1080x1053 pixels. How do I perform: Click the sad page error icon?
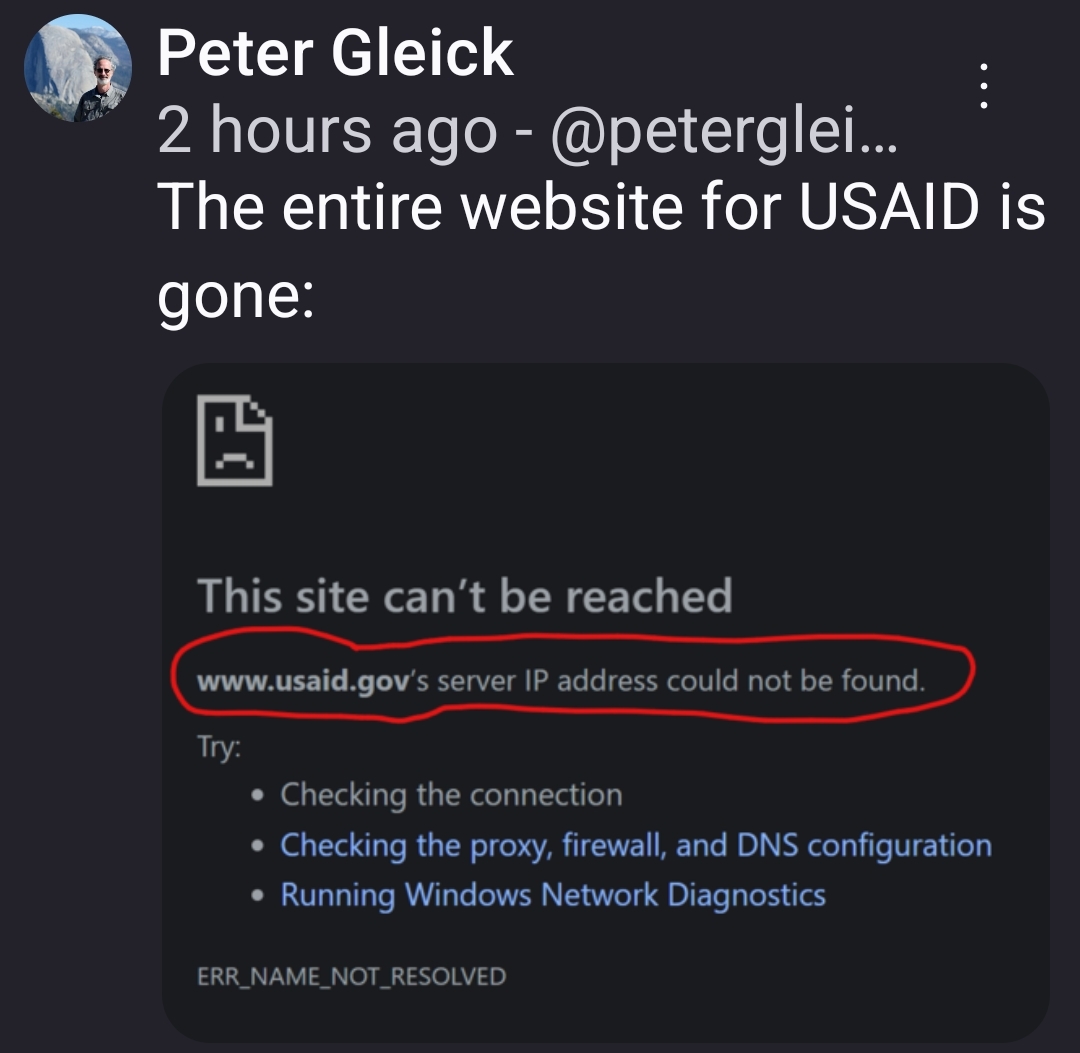[235, 441]
